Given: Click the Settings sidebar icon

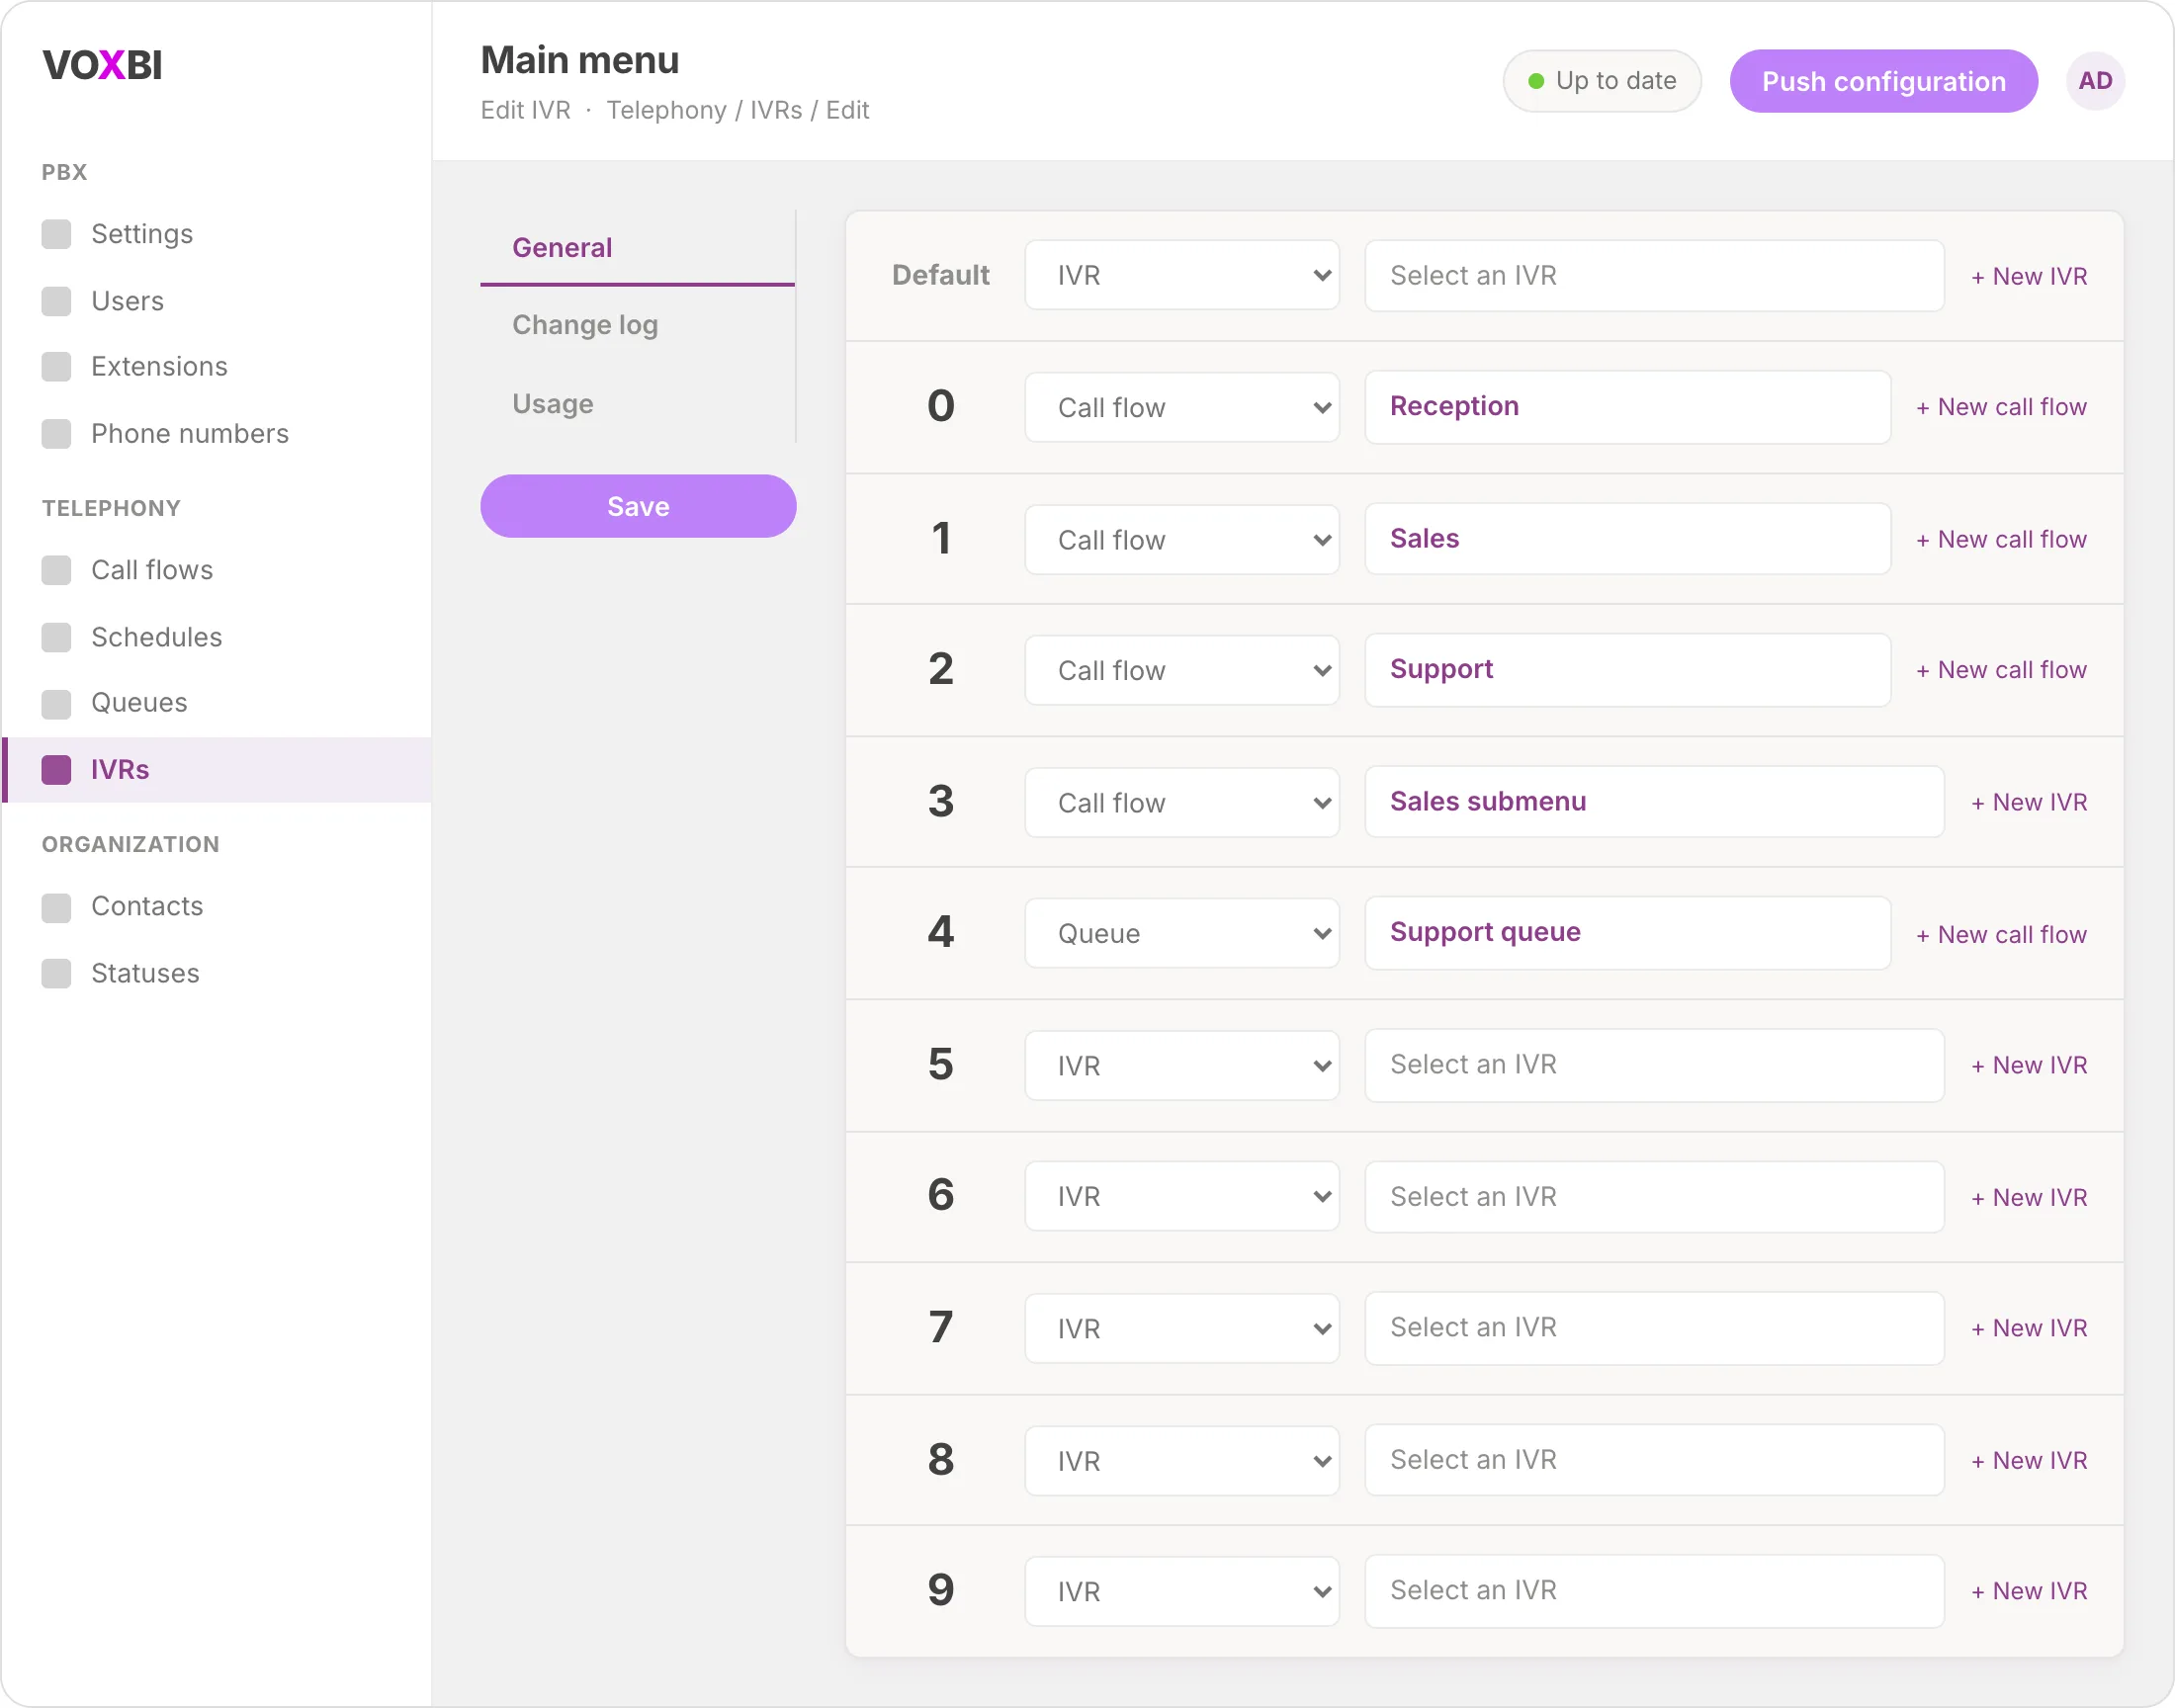Looking at the screenshot, I should click(x=56, y=234).
